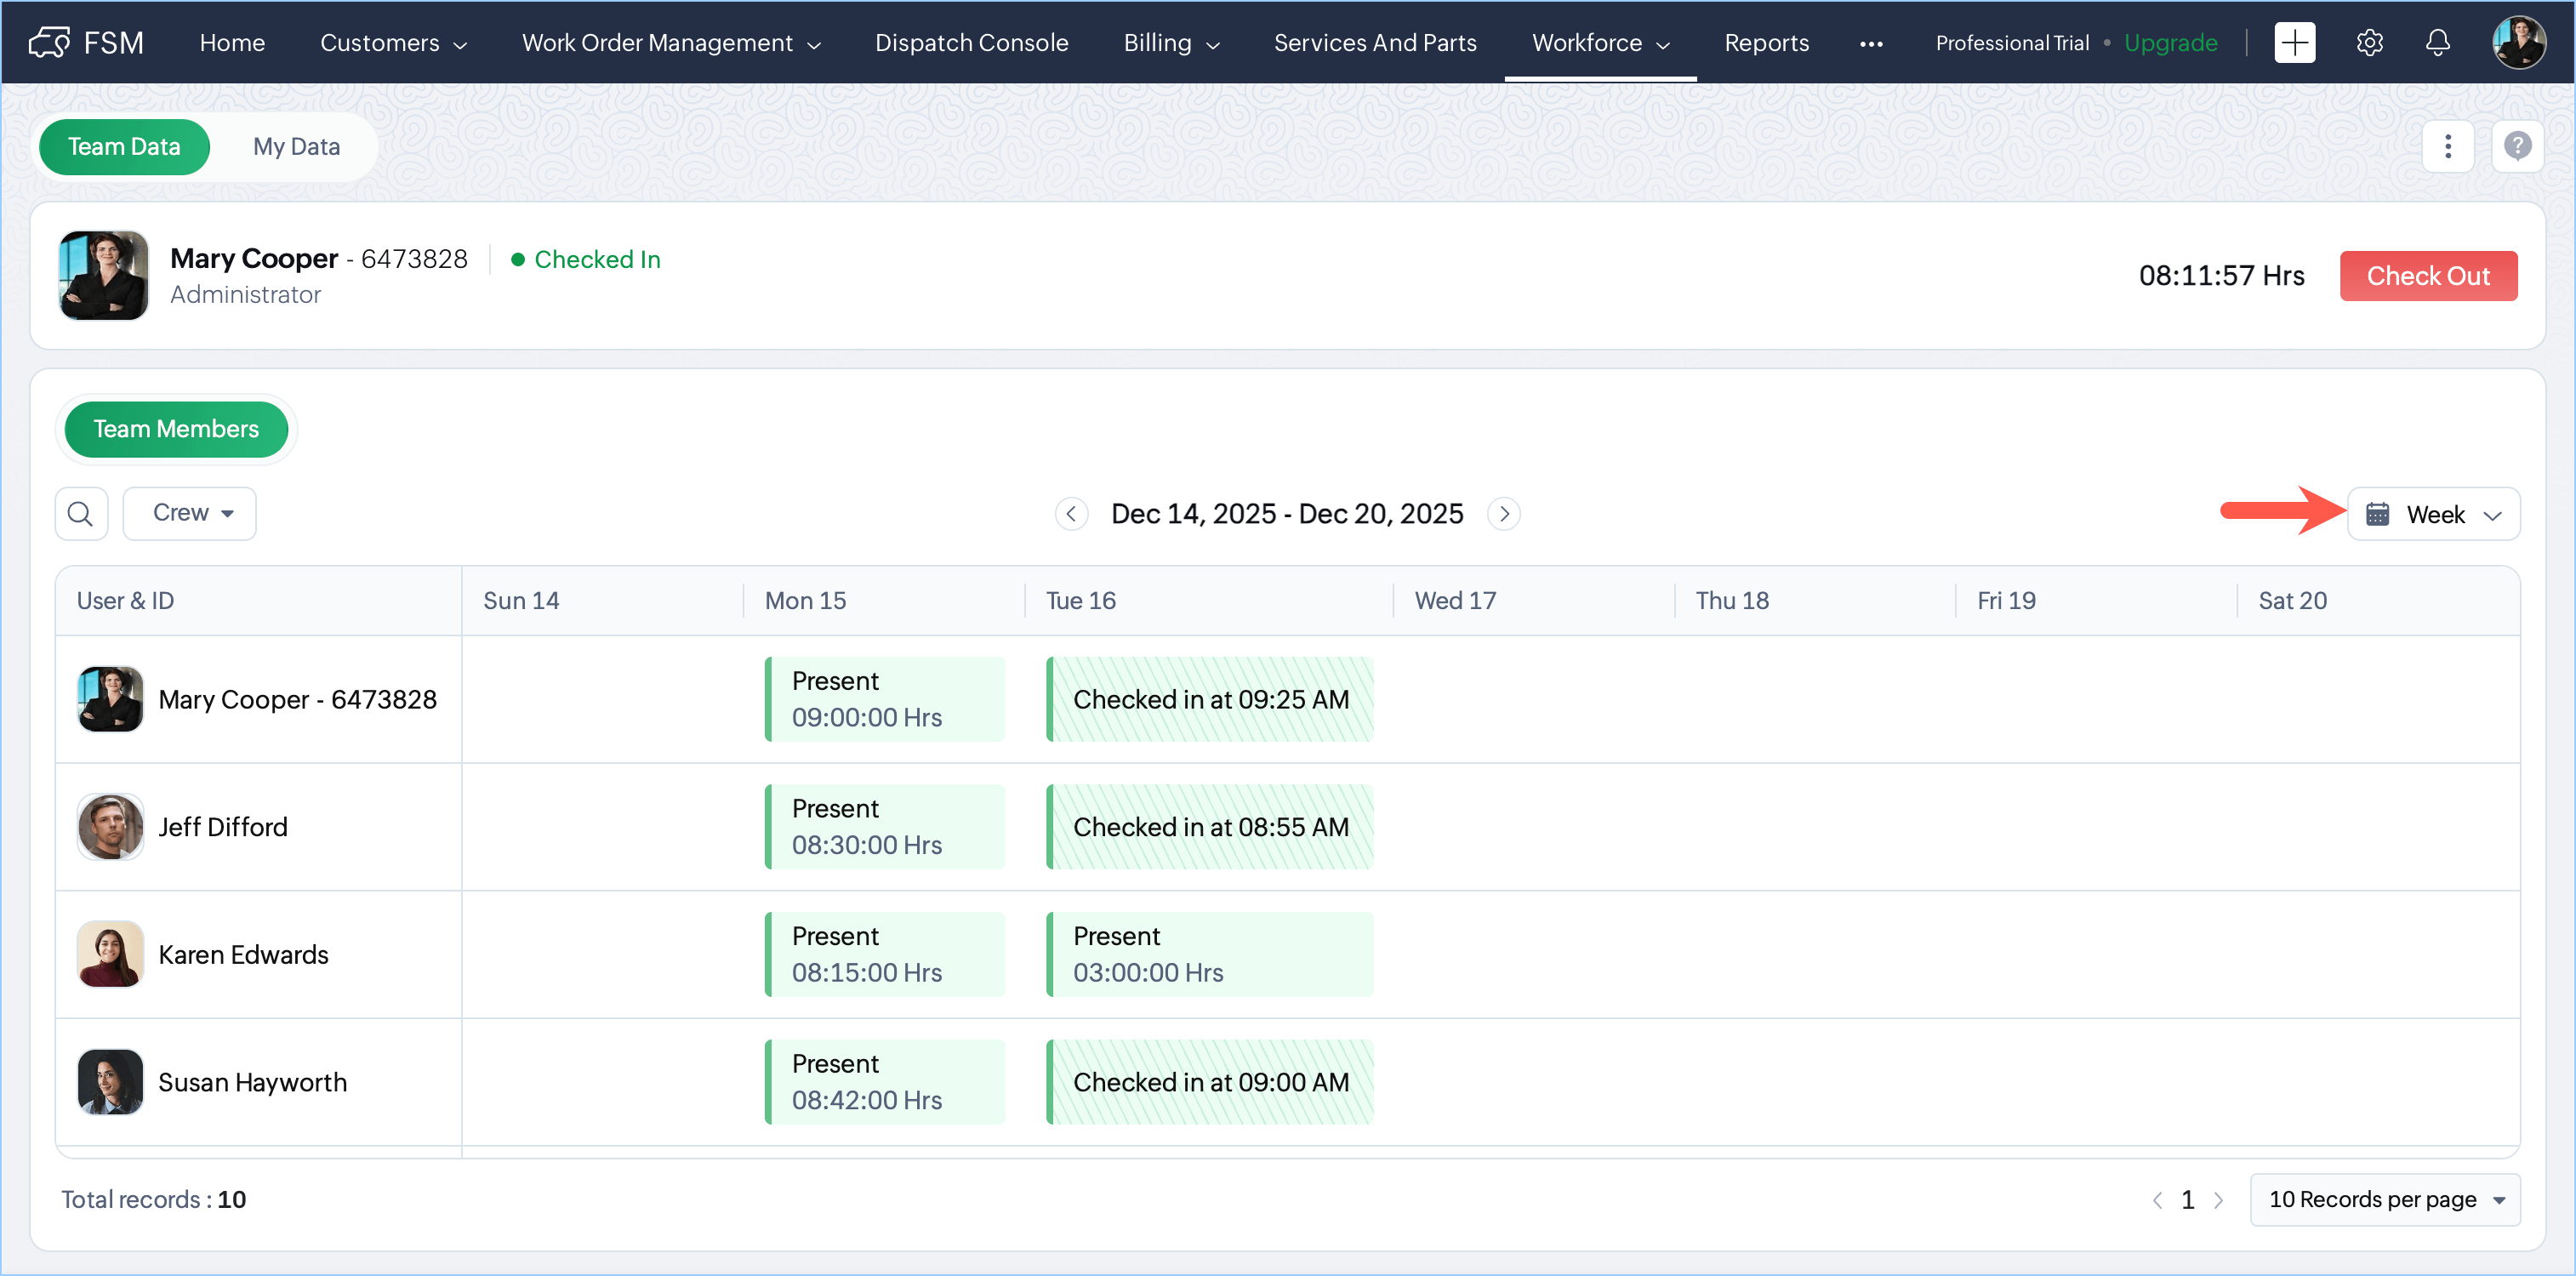Screen dimensions: 2576x1276
Task: Open the vertical three-dot options menu
Action: coord(2447,146)
